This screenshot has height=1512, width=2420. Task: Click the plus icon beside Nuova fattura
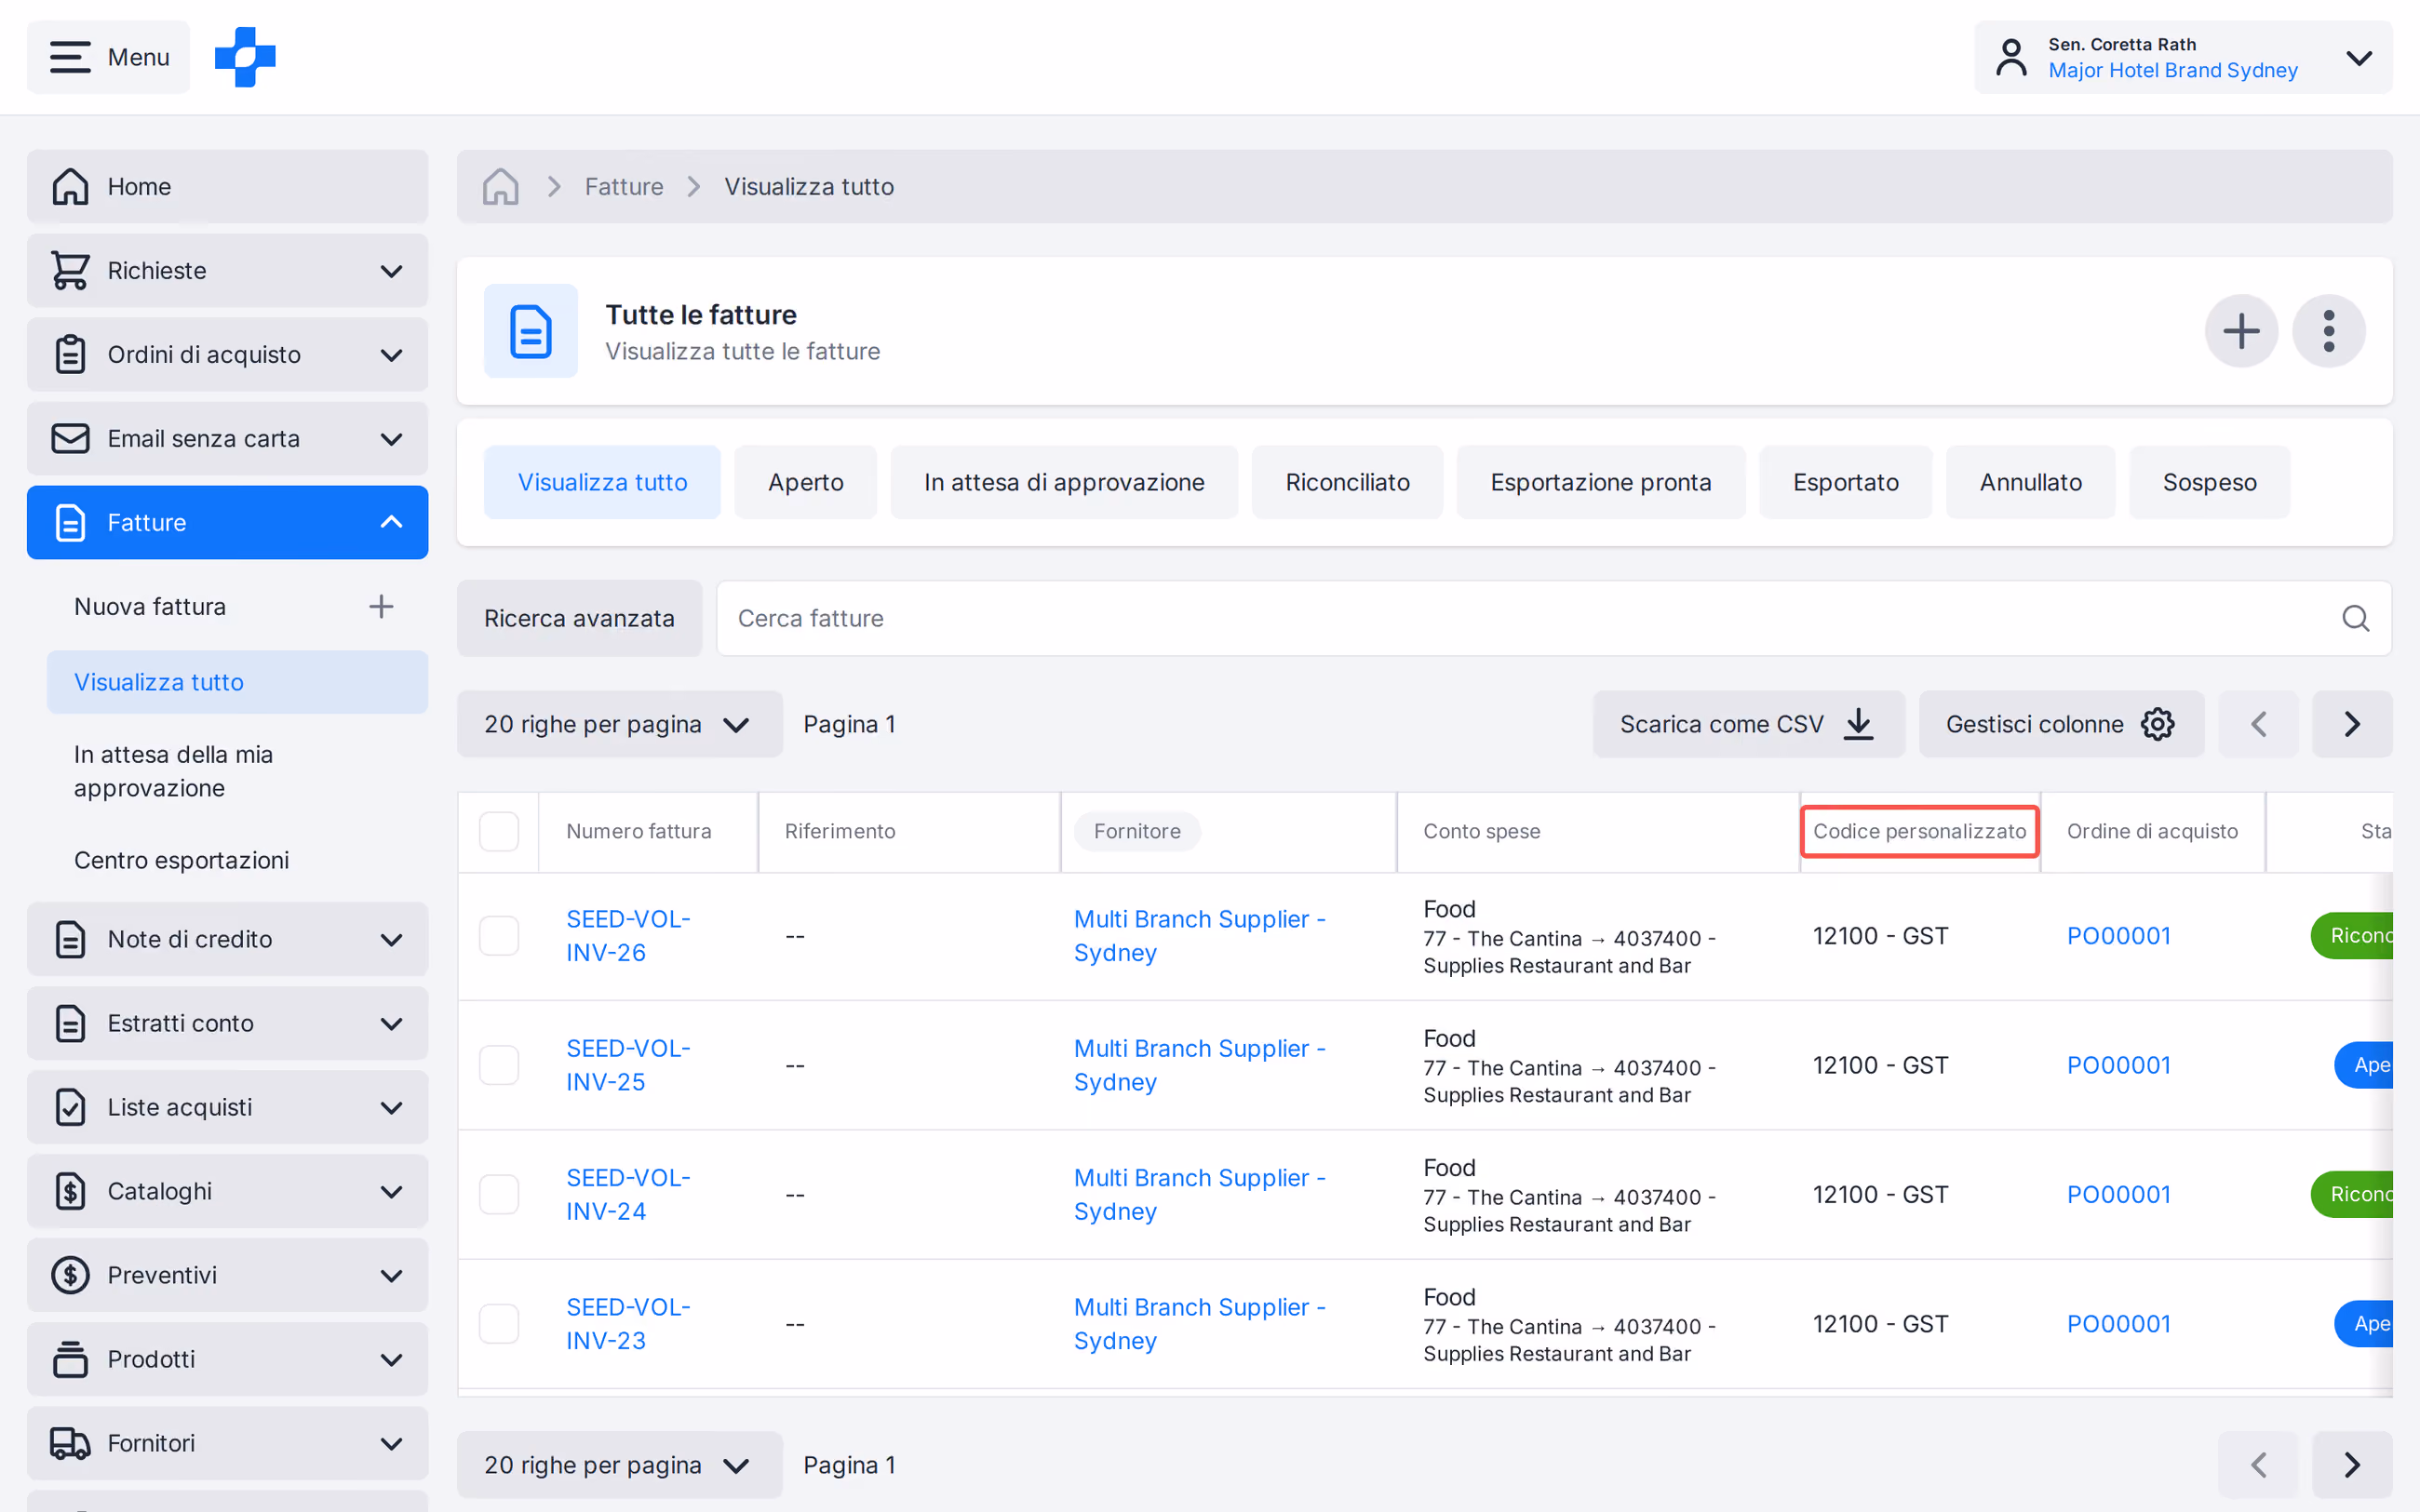click(381, 607)
